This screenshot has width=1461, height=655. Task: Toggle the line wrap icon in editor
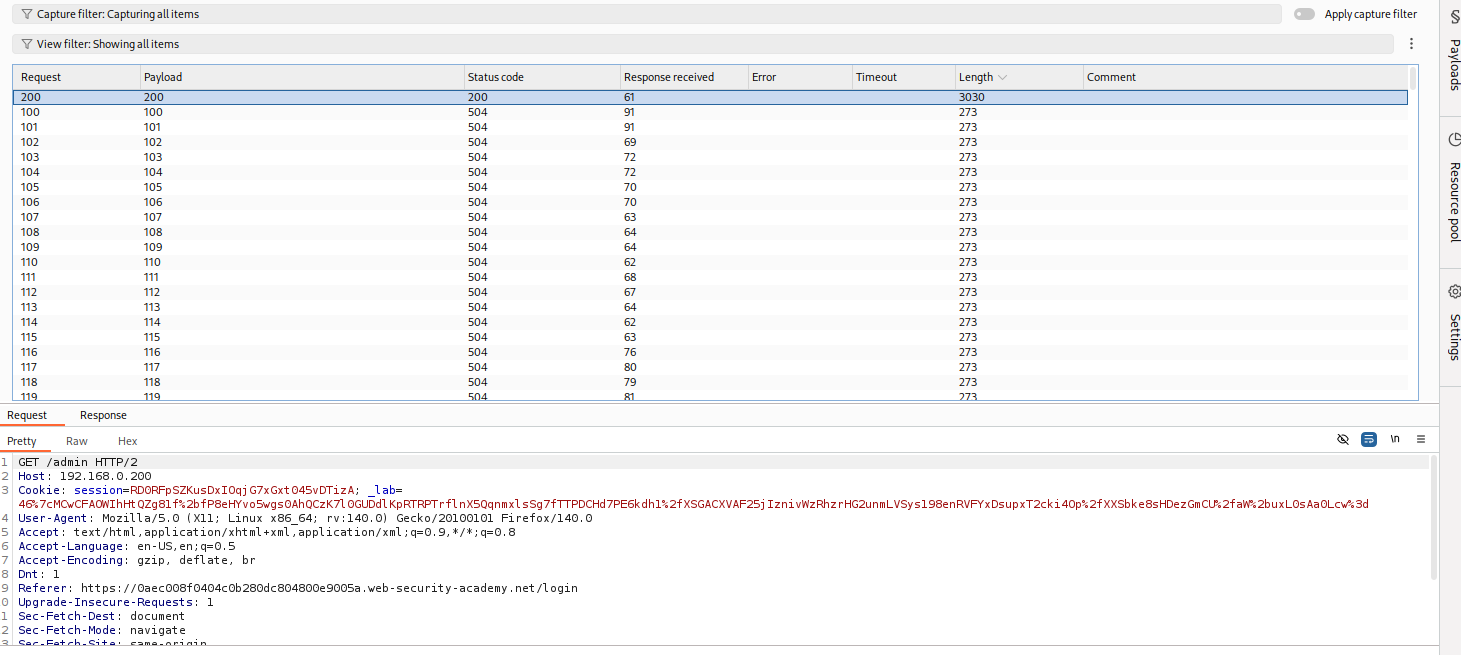click(x=1369, y=440)
